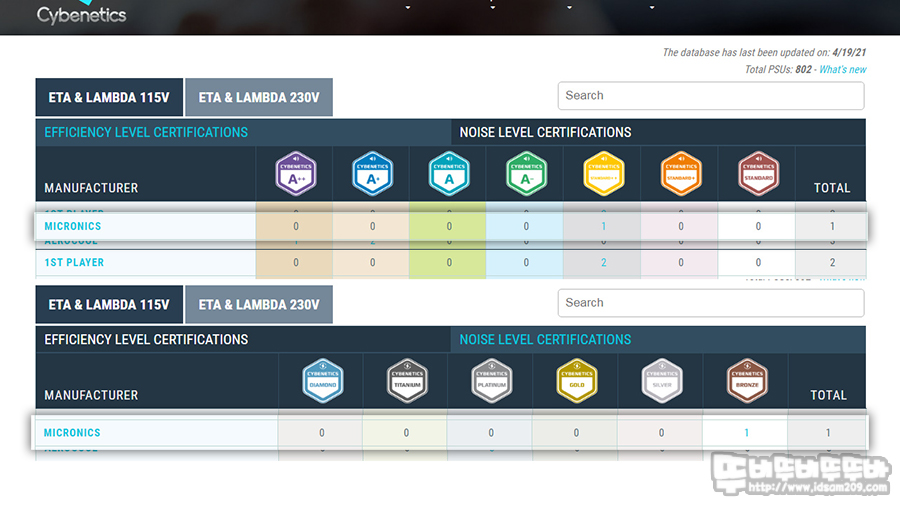
Task: Click the yellow Standard++ noise badge
Action: [604, 173]
